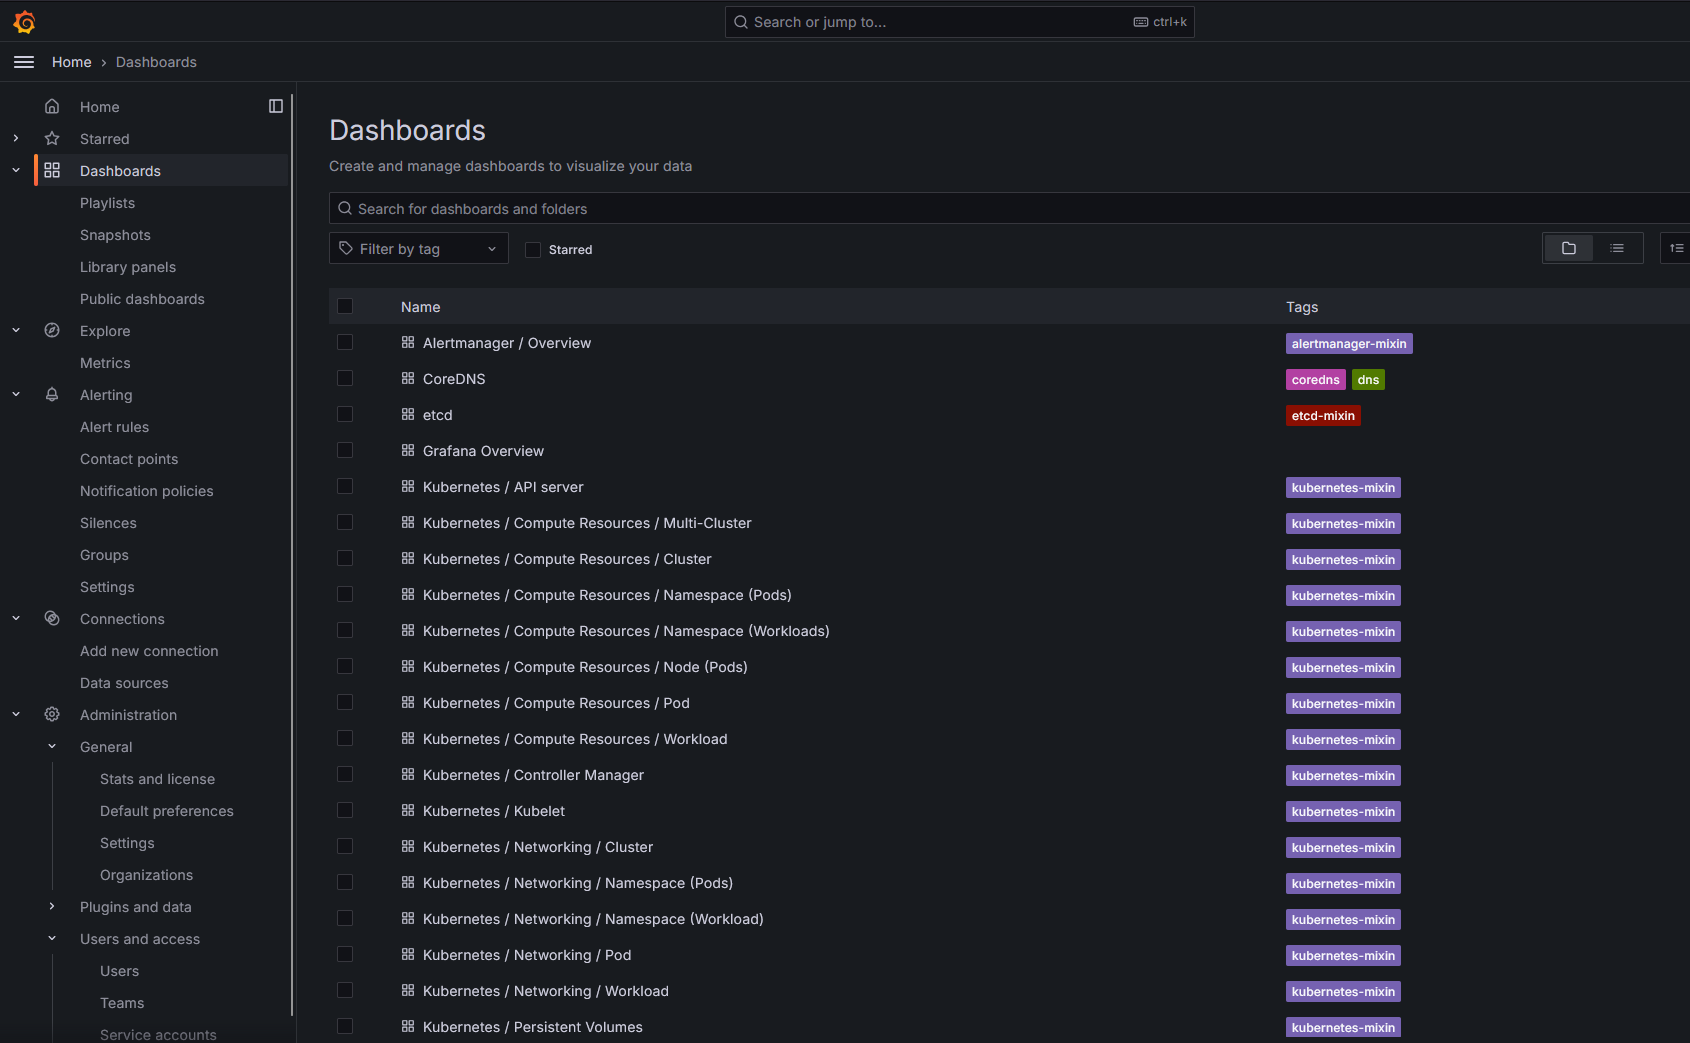The image size is (1690, 1043).
Task: Check the Grafana Overview row checkbox
Action: (345, 450)
